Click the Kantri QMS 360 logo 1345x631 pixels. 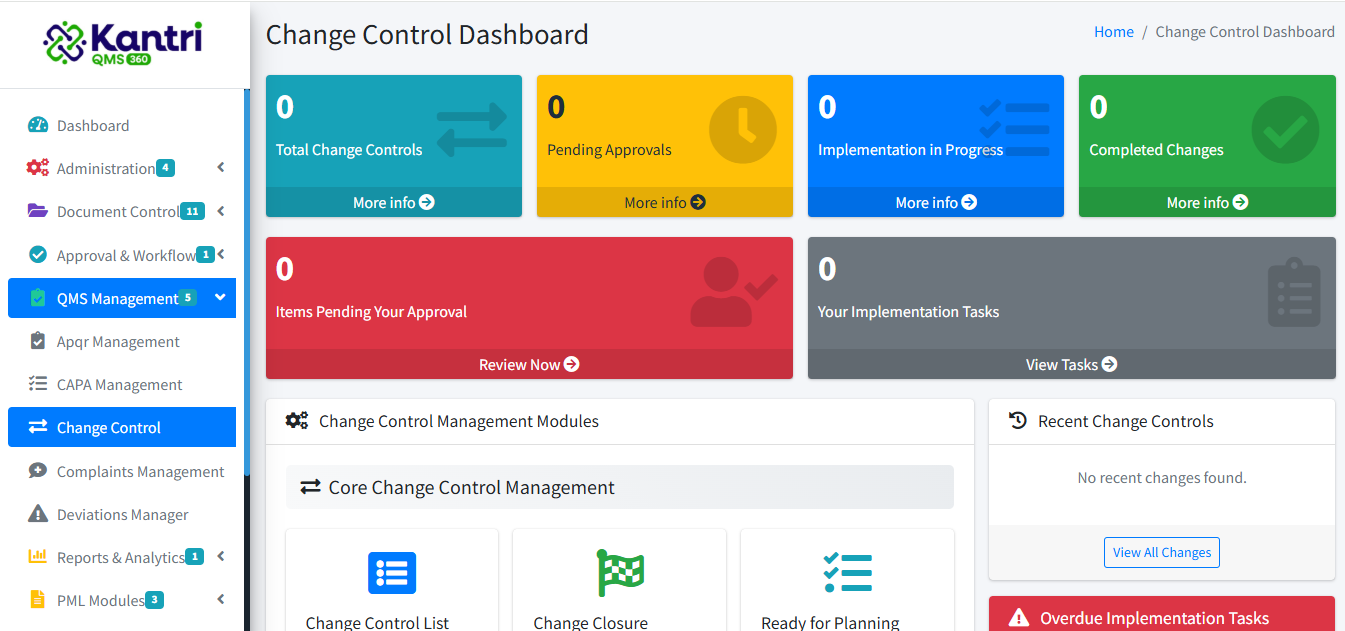[x=124, y=43]
